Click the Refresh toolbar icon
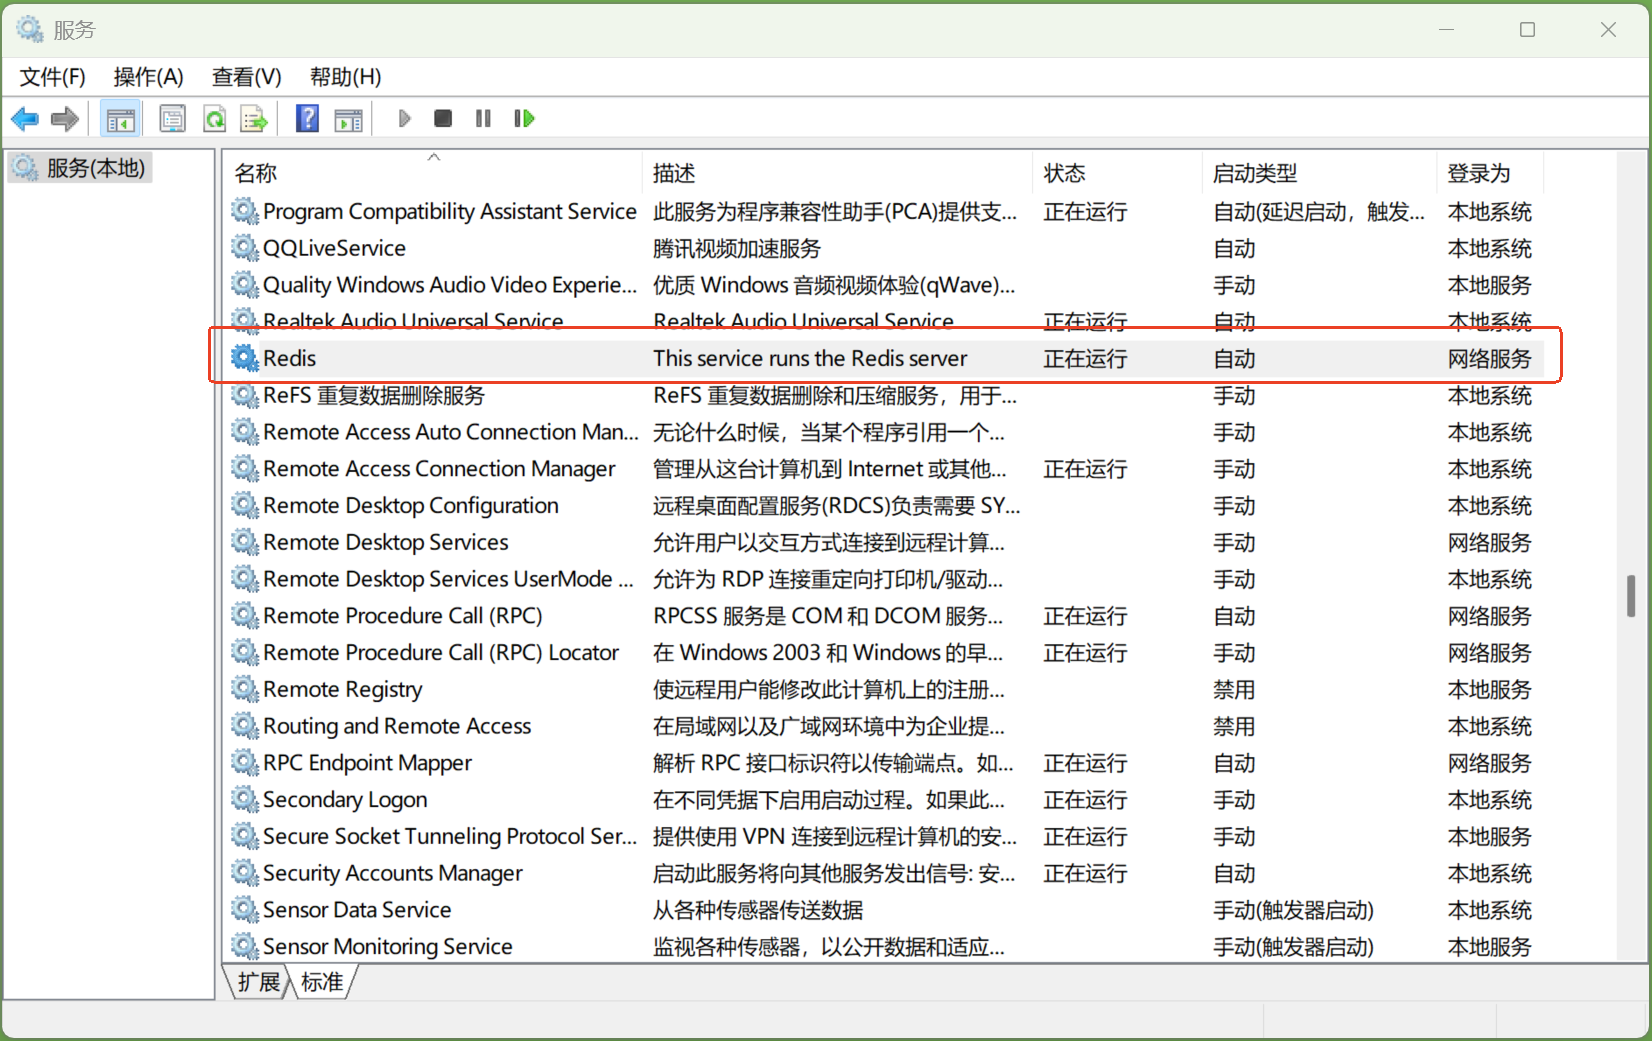The width and height of the screenshot is (1652, 1041). [214, 119]
